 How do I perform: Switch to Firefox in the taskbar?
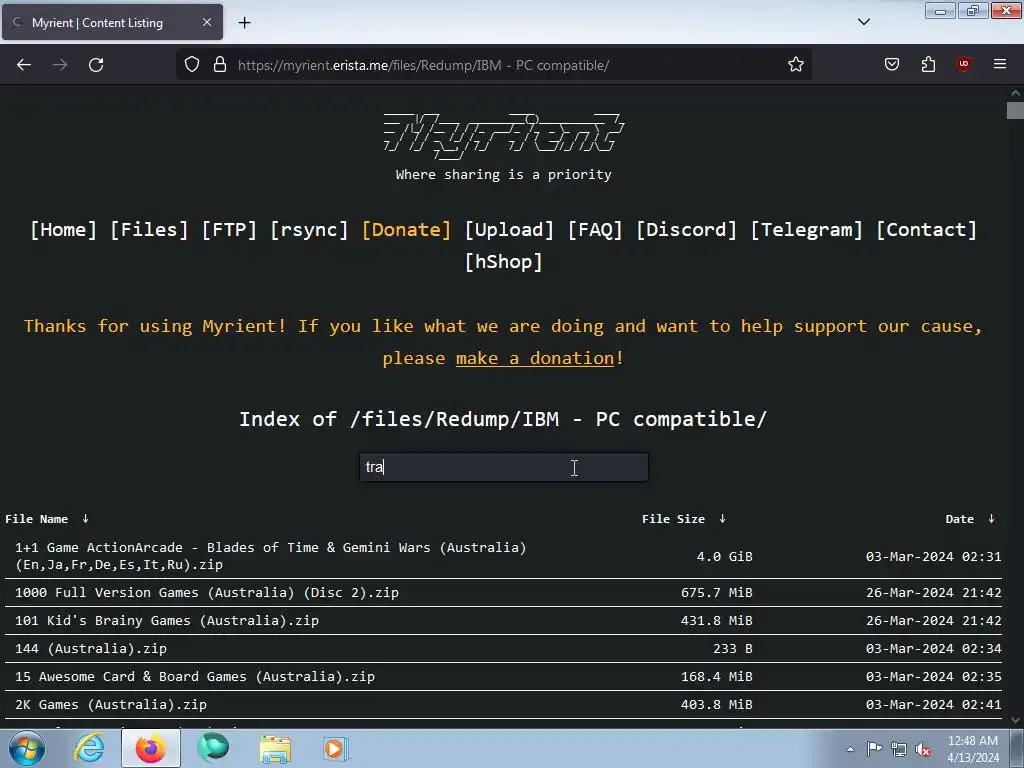tap(151, 748)
